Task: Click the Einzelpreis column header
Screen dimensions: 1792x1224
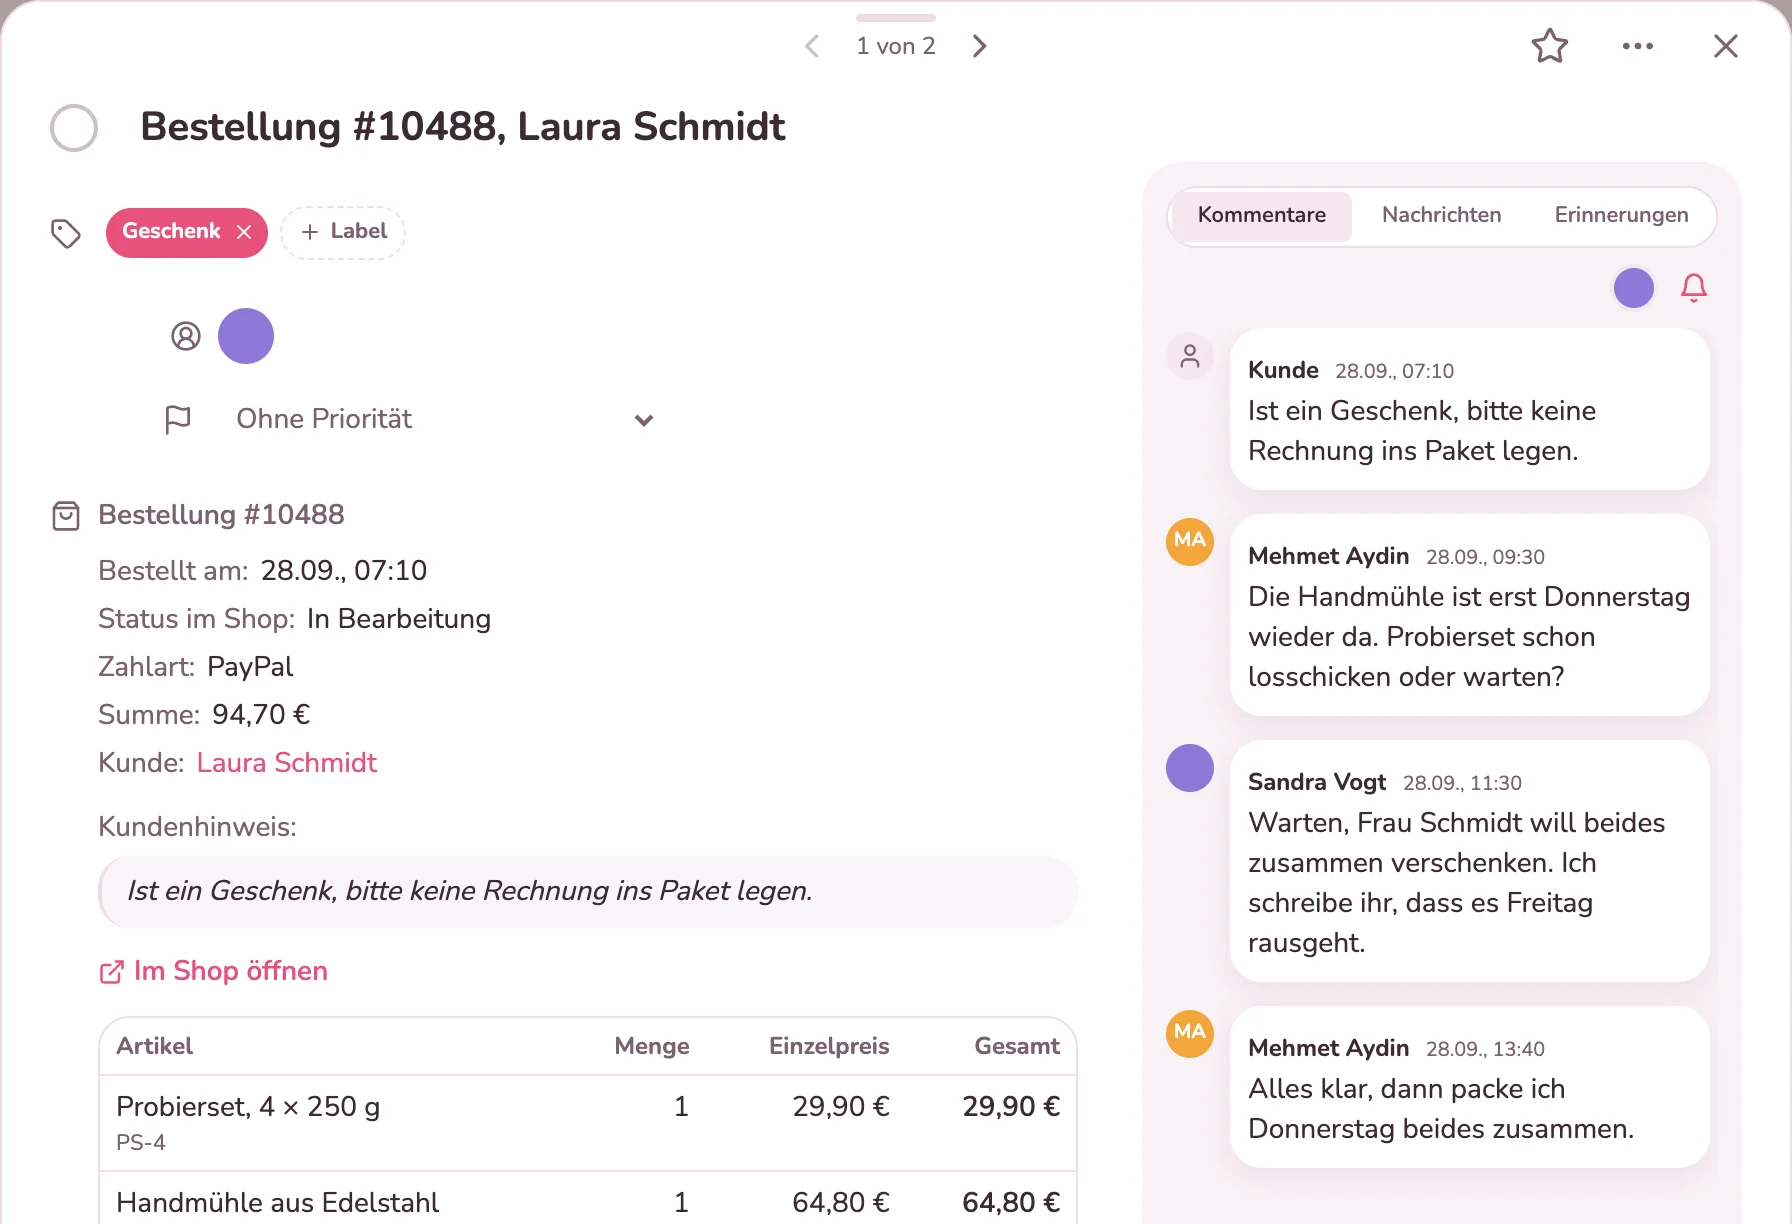Action: (829, 1046)
